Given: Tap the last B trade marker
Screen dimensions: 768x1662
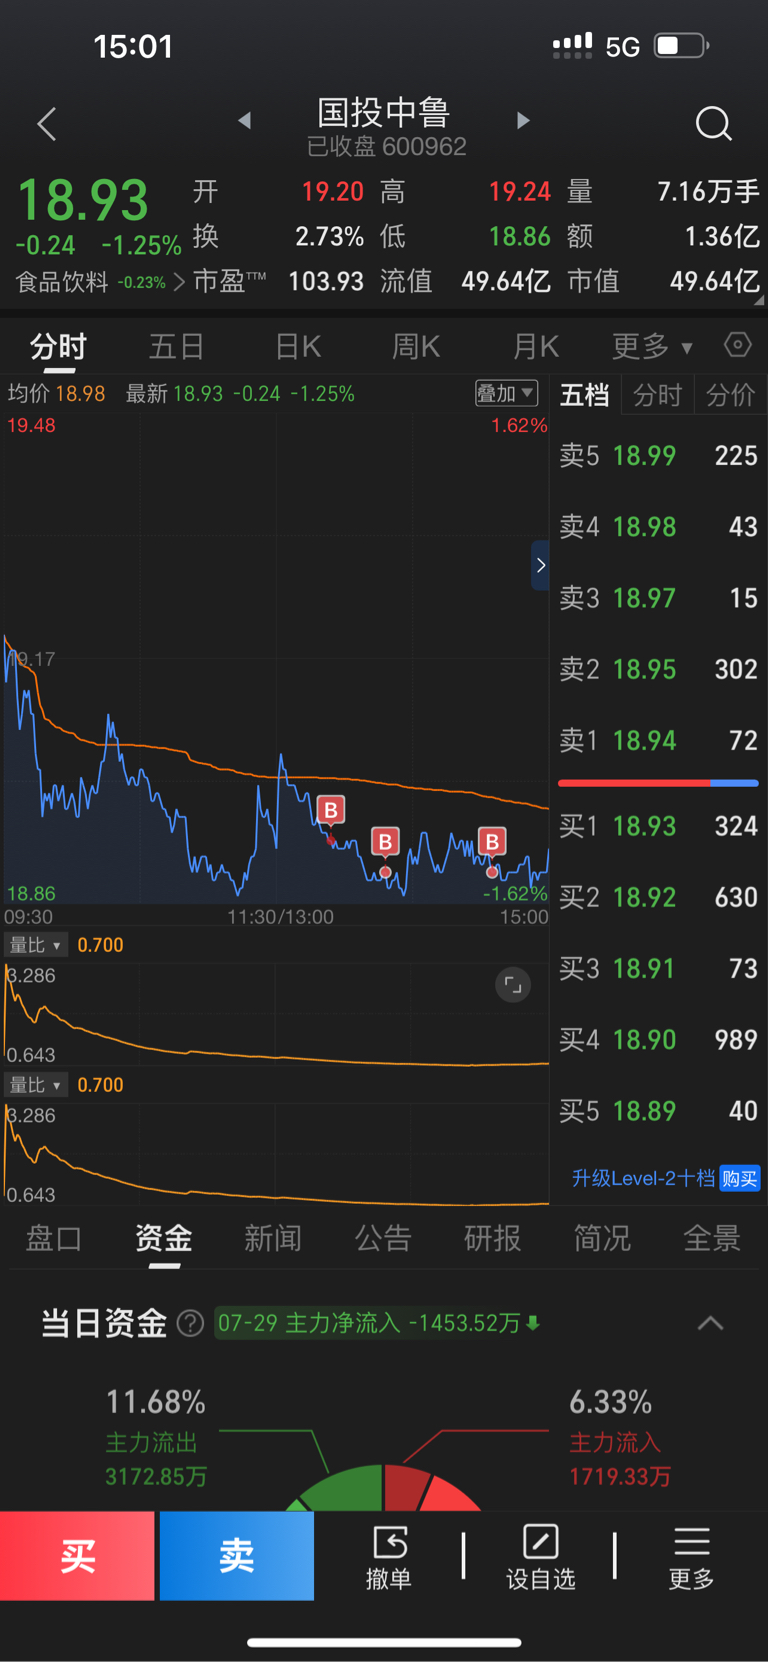Looking at the screenshot, I should pos(492,842).
